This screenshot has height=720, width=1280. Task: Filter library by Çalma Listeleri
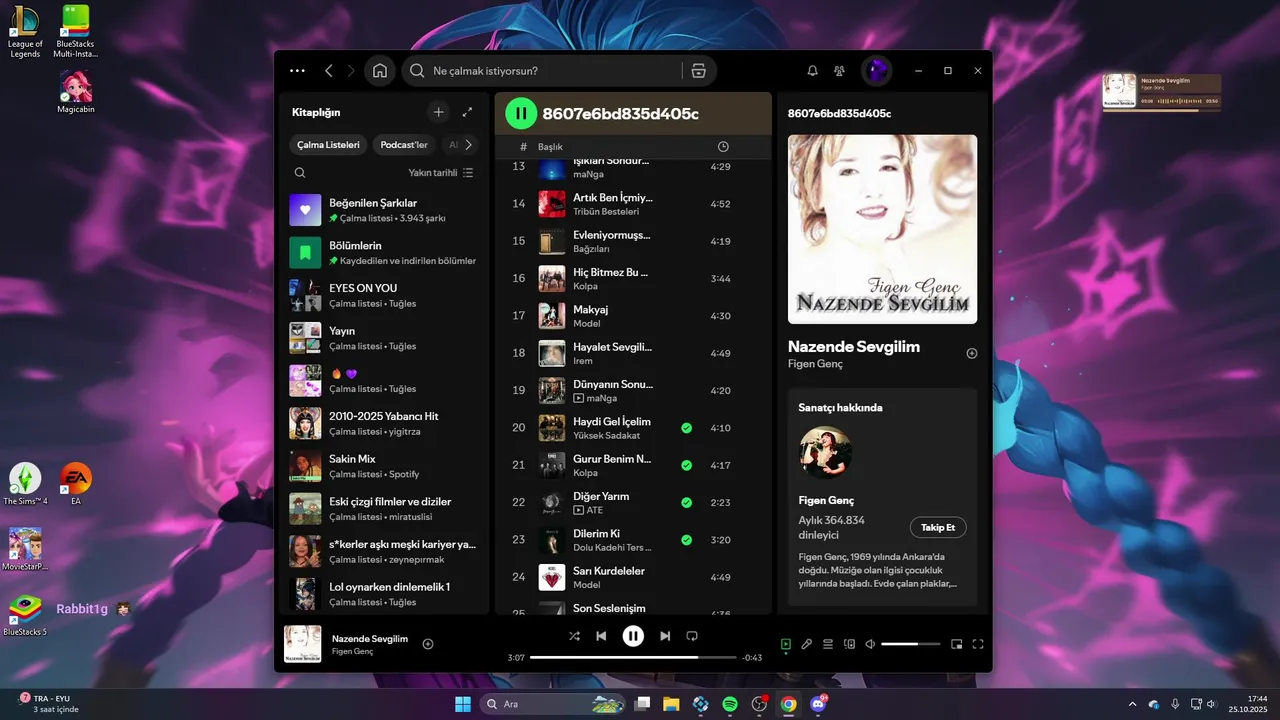[x=328, y=145]
